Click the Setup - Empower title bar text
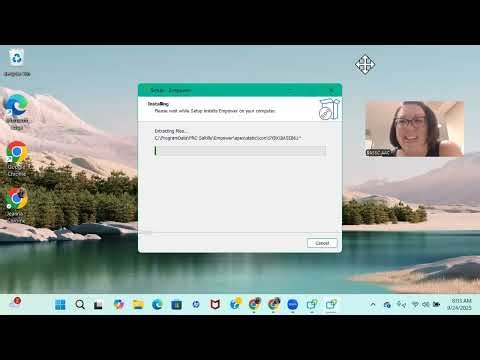The width and height of the screenshot is (480, 360). coord(171,90)
